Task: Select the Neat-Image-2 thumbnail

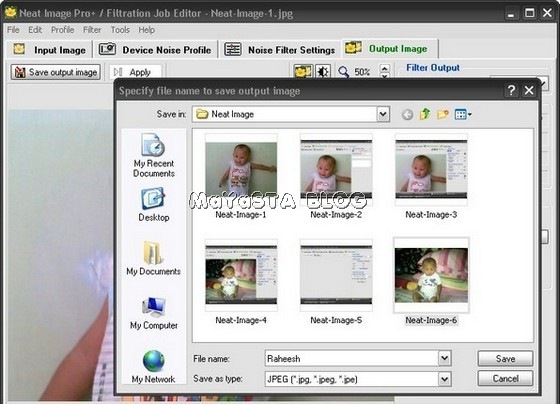Action: [336, 170]
